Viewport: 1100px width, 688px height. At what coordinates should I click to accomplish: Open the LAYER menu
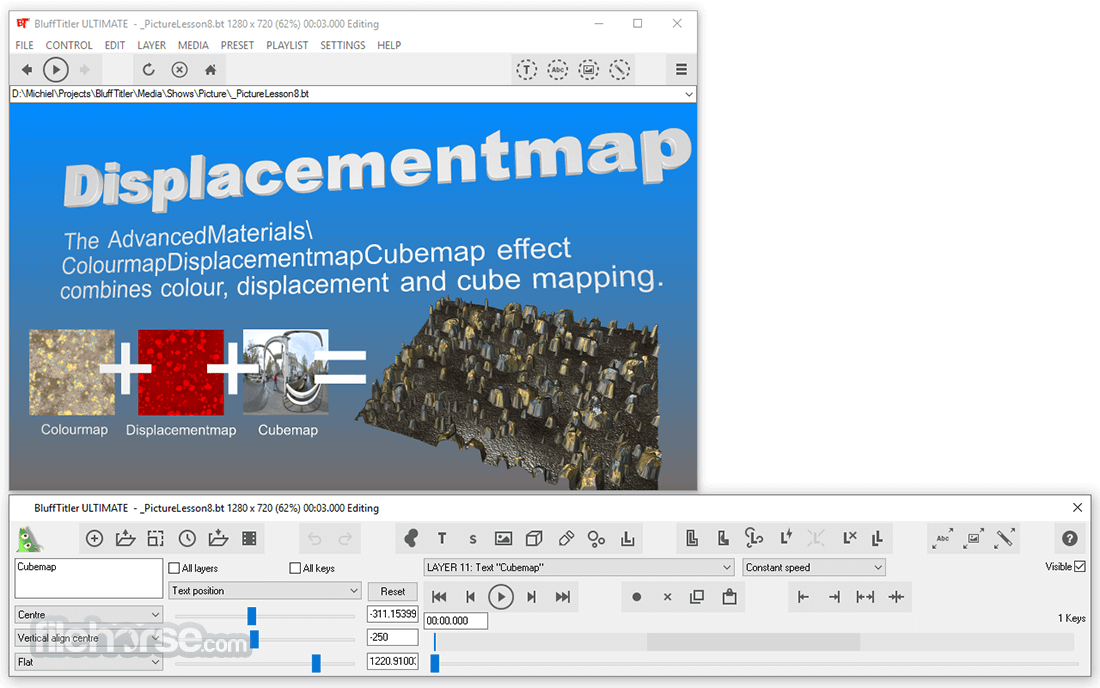click(152, 45)
